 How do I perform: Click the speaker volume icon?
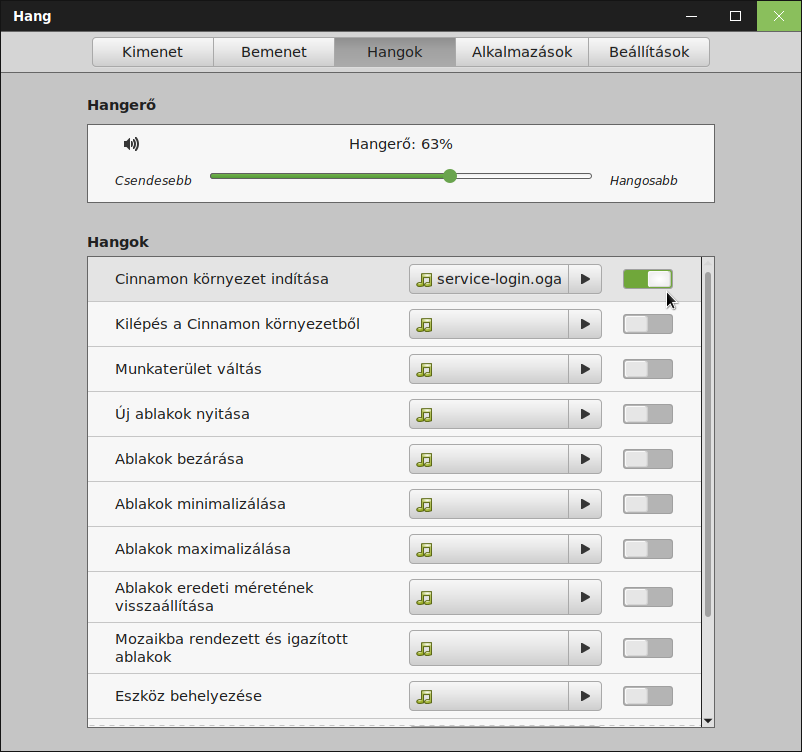tap(131, 144)
